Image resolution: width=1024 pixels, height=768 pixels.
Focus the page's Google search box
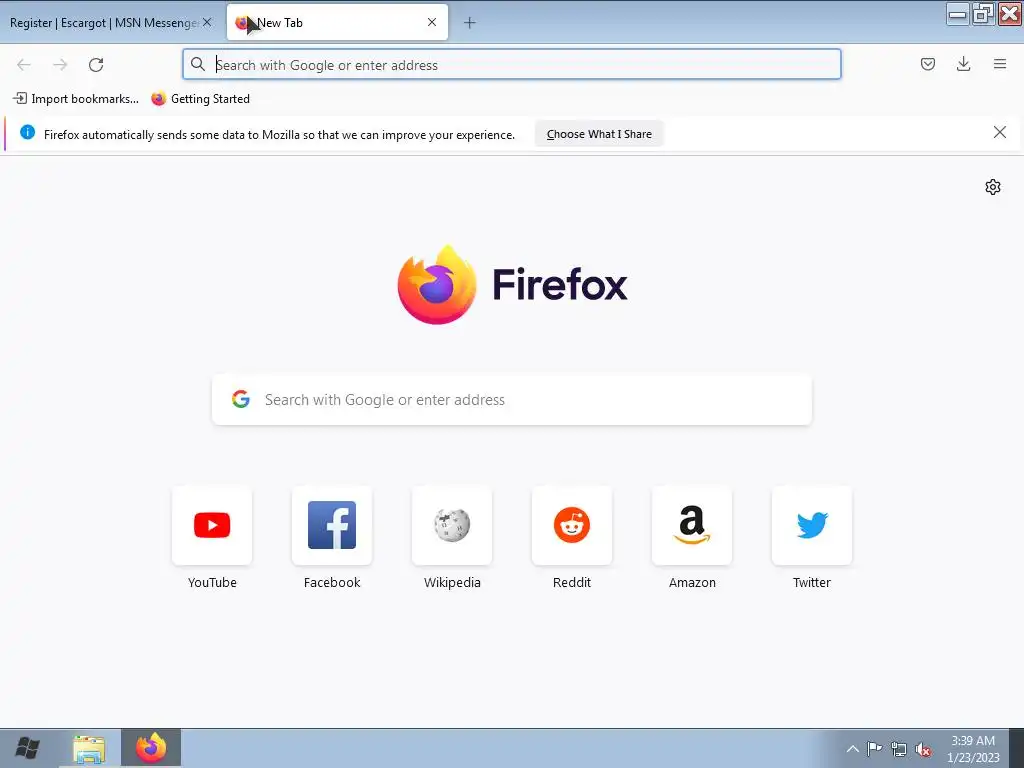click(x=511, y=400)
